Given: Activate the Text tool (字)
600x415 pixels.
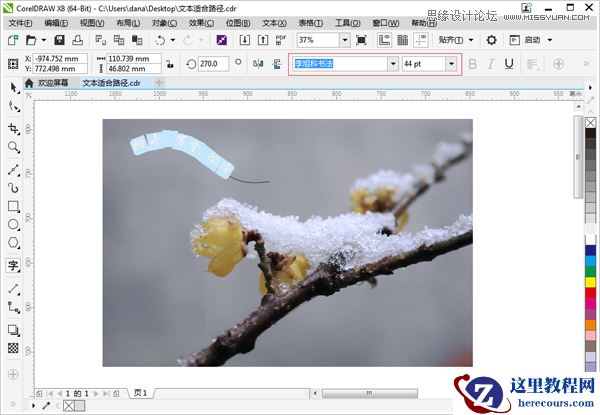Looking at the screenshot, I should coord(13,265).
